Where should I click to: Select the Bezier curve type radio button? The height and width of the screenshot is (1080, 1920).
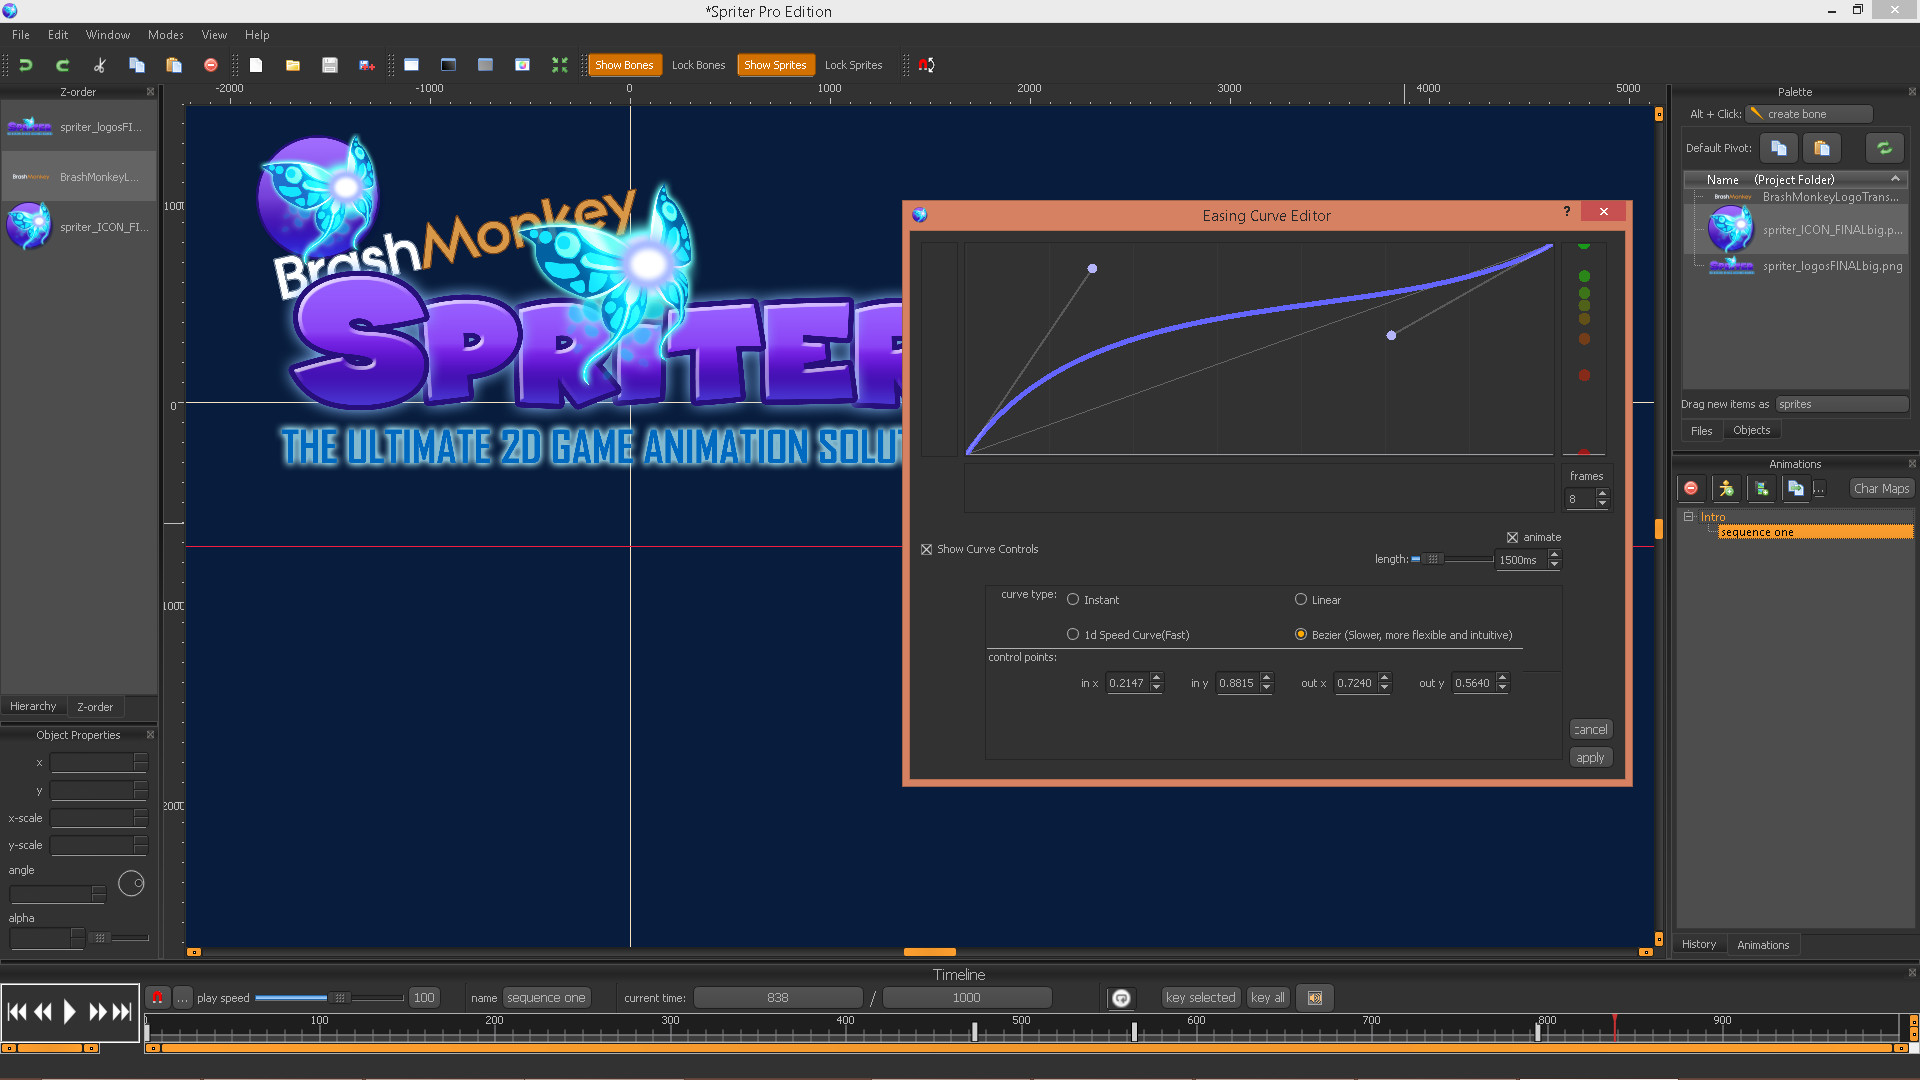click(1300, 634)
